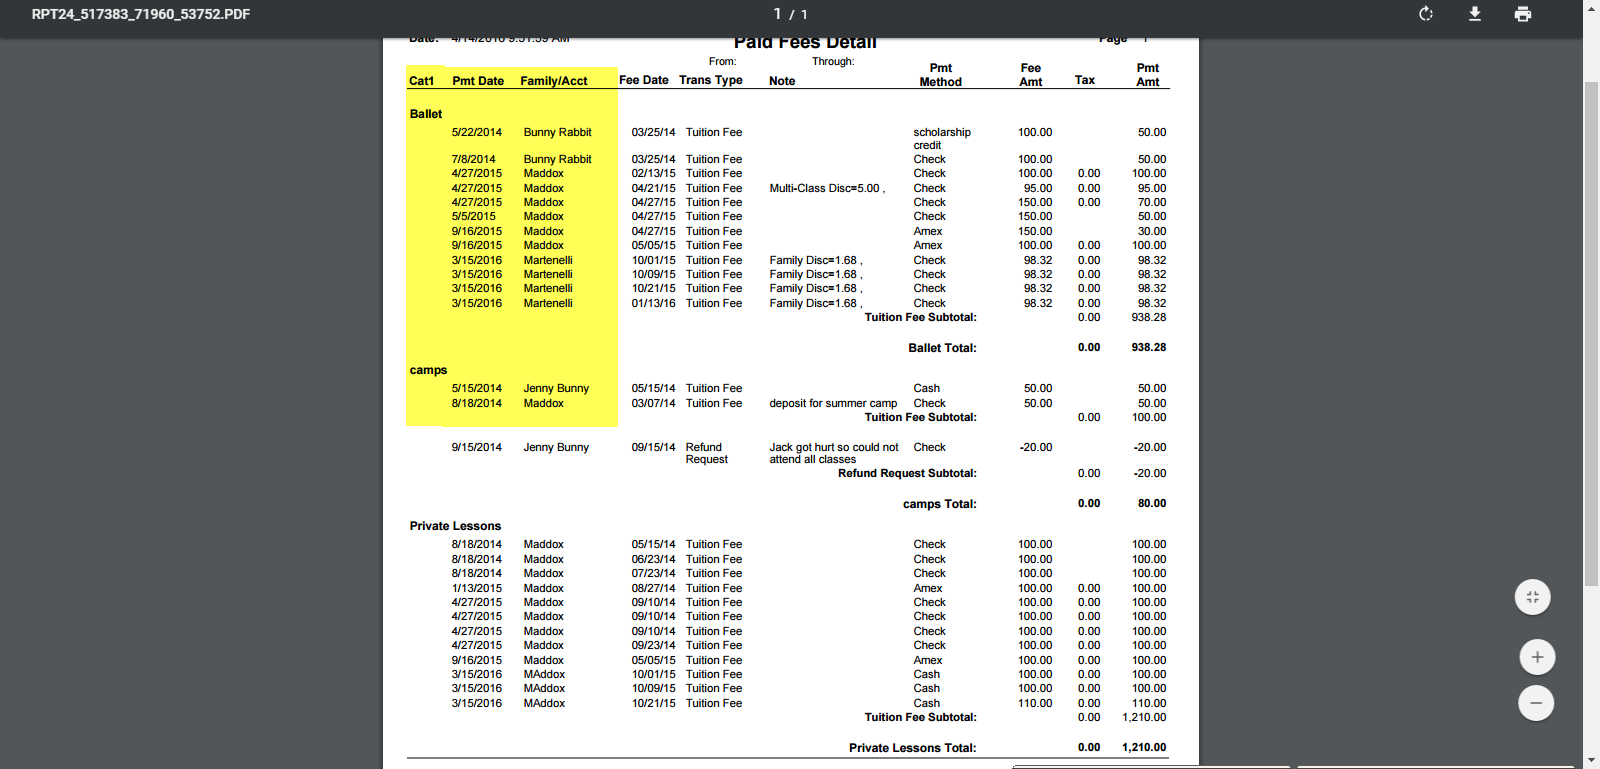Click the 80.00 camps total amount
Viewport: 1600px width, 769px height.
tap(1152, 504)
